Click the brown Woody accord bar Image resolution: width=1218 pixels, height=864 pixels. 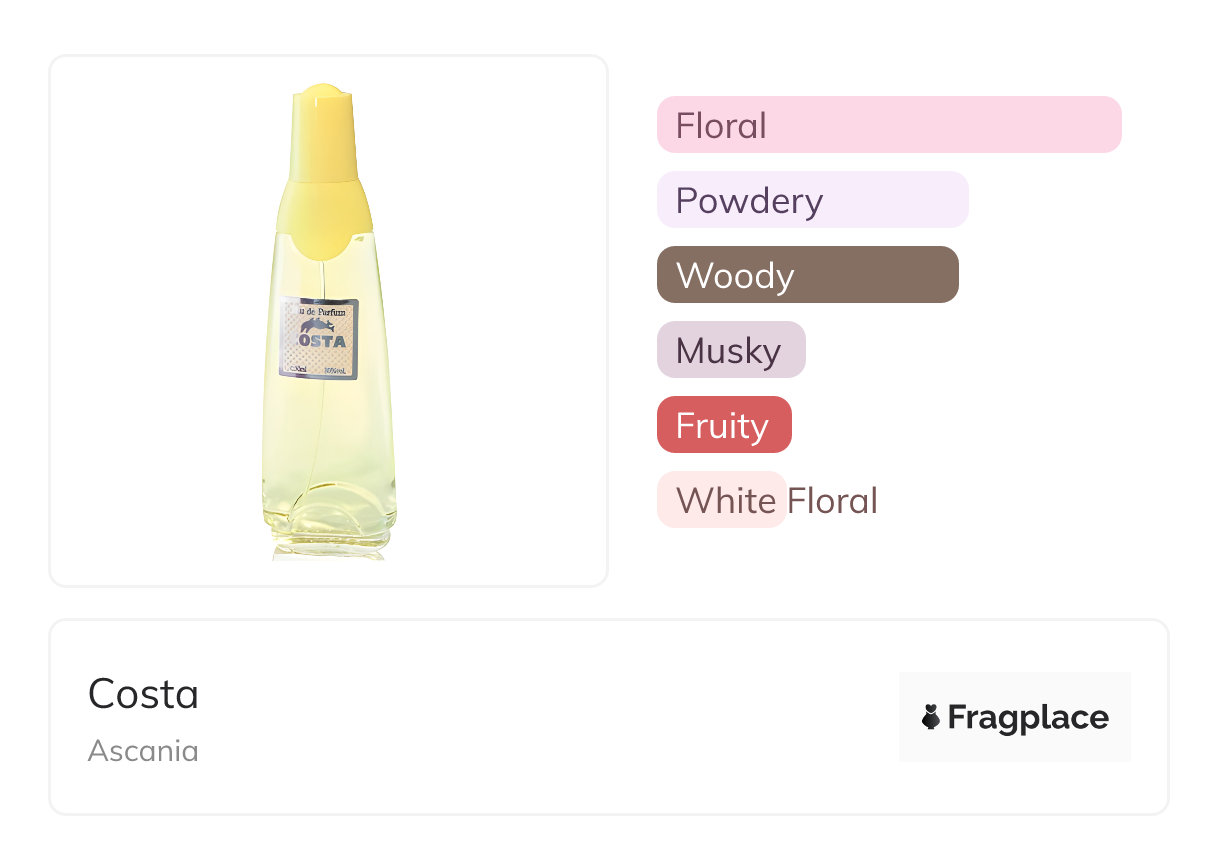pyautogui.click(x=807, y=275)
